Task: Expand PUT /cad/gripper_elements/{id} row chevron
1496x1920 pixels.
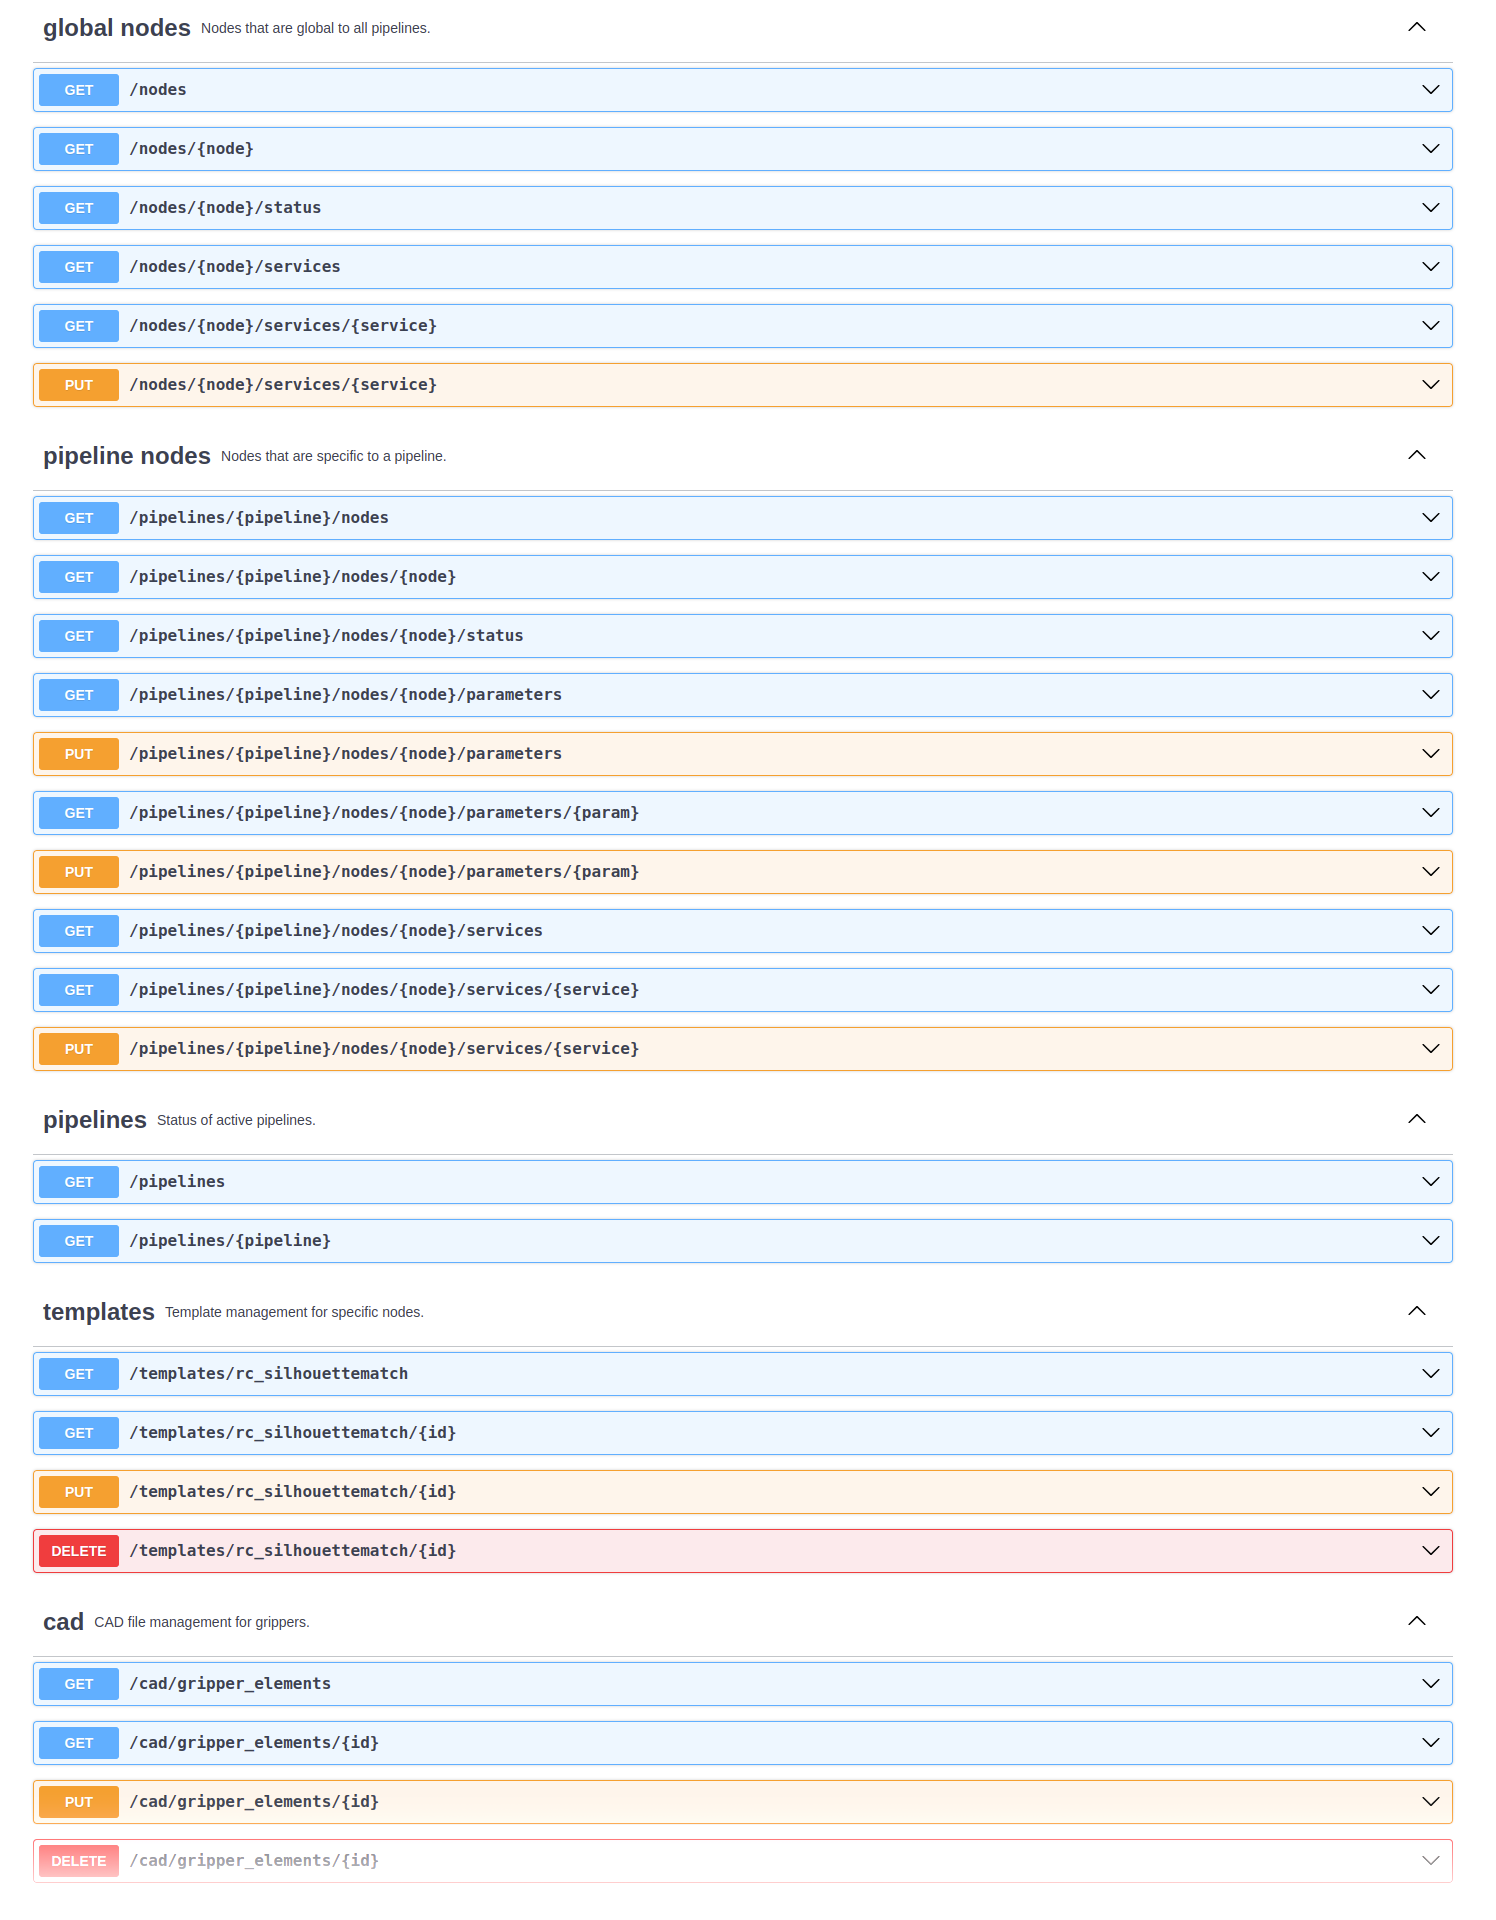Action: [x=1430, y=1802]
